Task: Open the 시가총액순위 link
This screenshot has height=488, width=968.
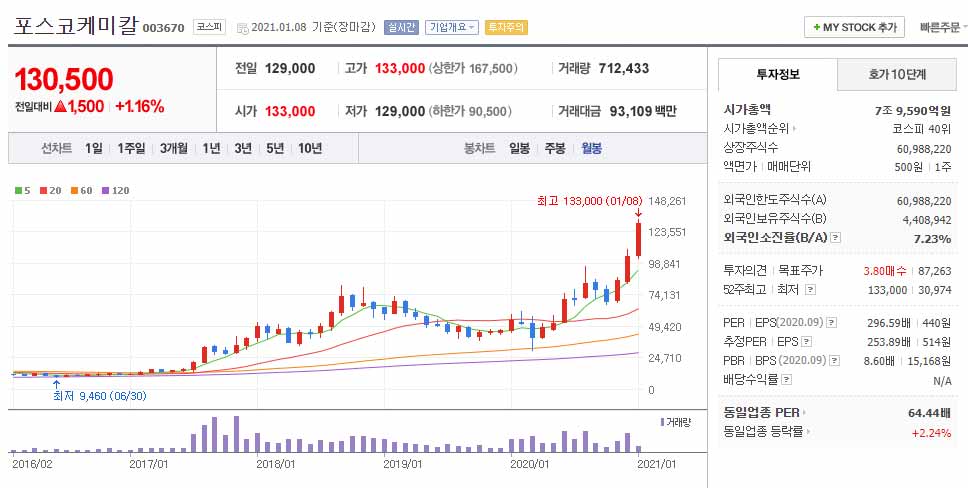Action: click(x=760, y=129)
